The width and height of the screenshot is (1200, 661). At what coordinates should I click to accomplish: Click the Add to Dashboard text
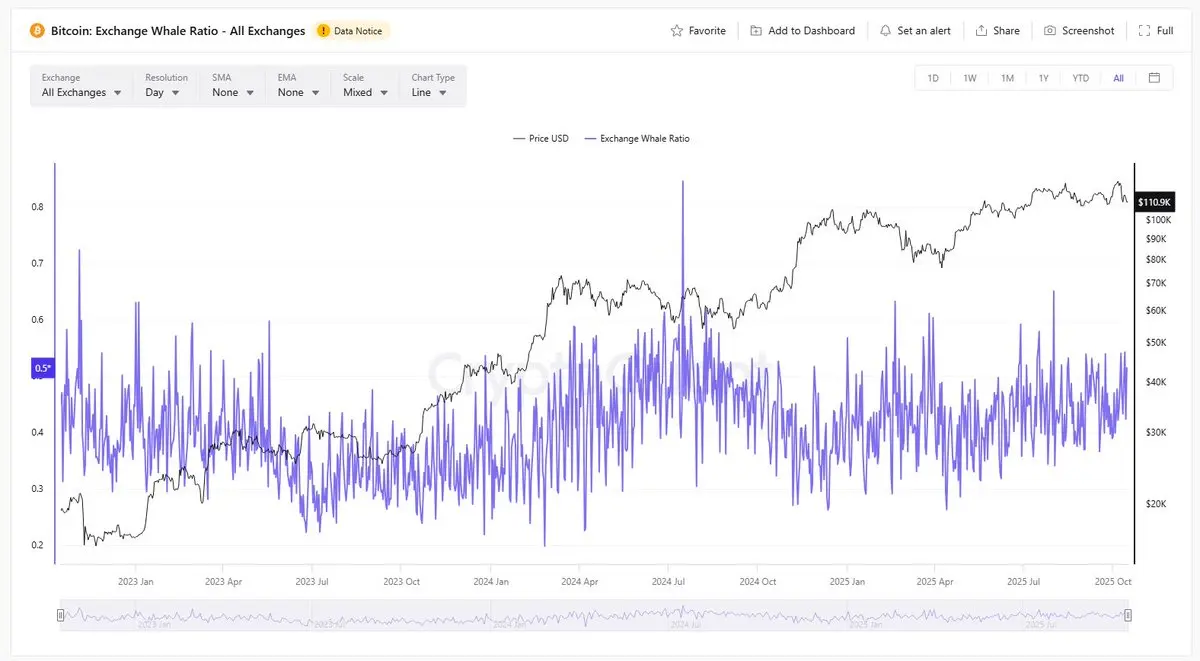click(x=811, y=31)
